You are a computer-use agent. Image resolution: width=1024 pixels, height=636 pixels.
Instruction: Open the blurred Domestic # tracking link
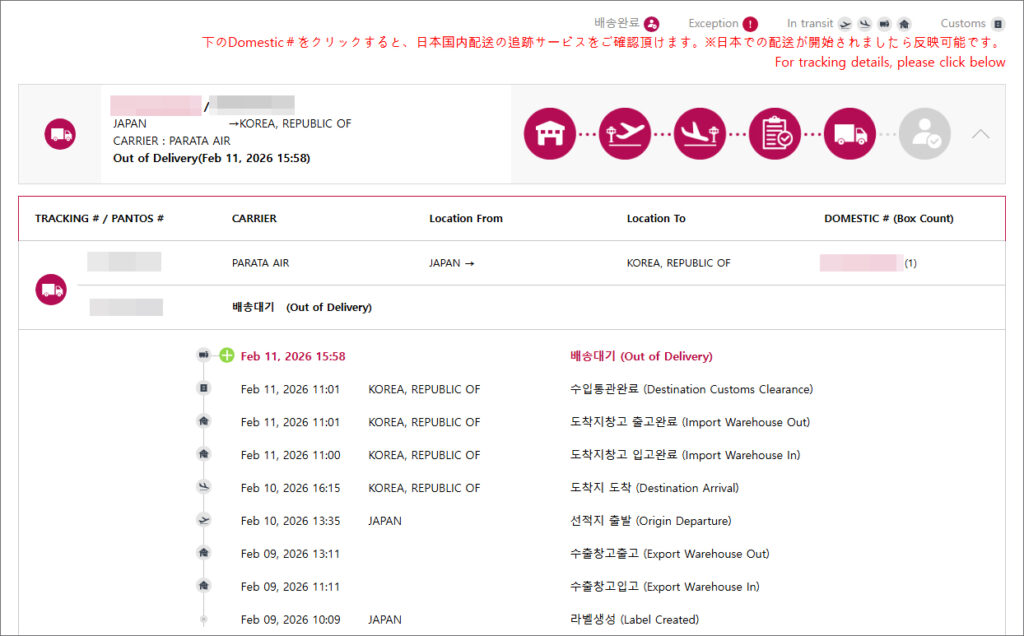pos(859,263)
